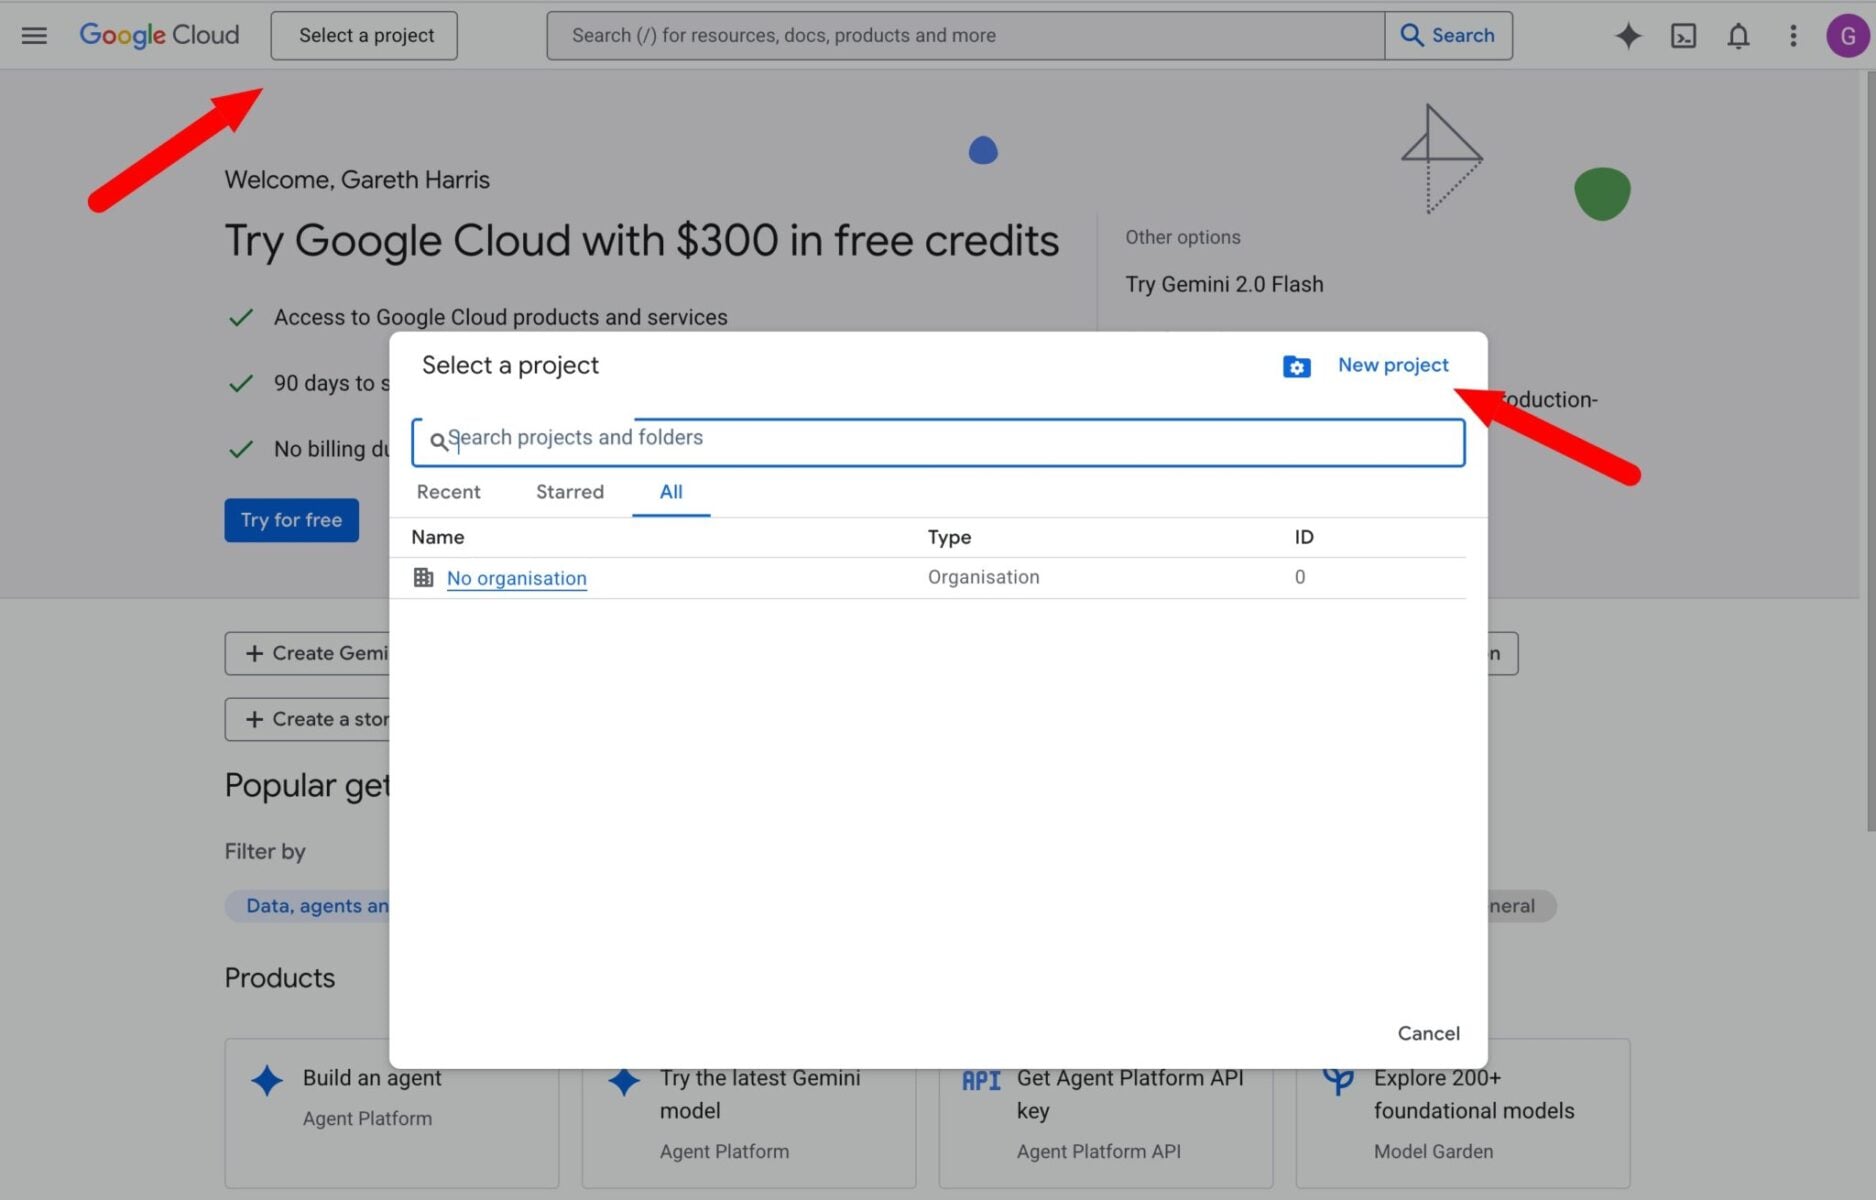Click the Try for free button
This screenshot has height=1200, width=1876.
(291, 520)
